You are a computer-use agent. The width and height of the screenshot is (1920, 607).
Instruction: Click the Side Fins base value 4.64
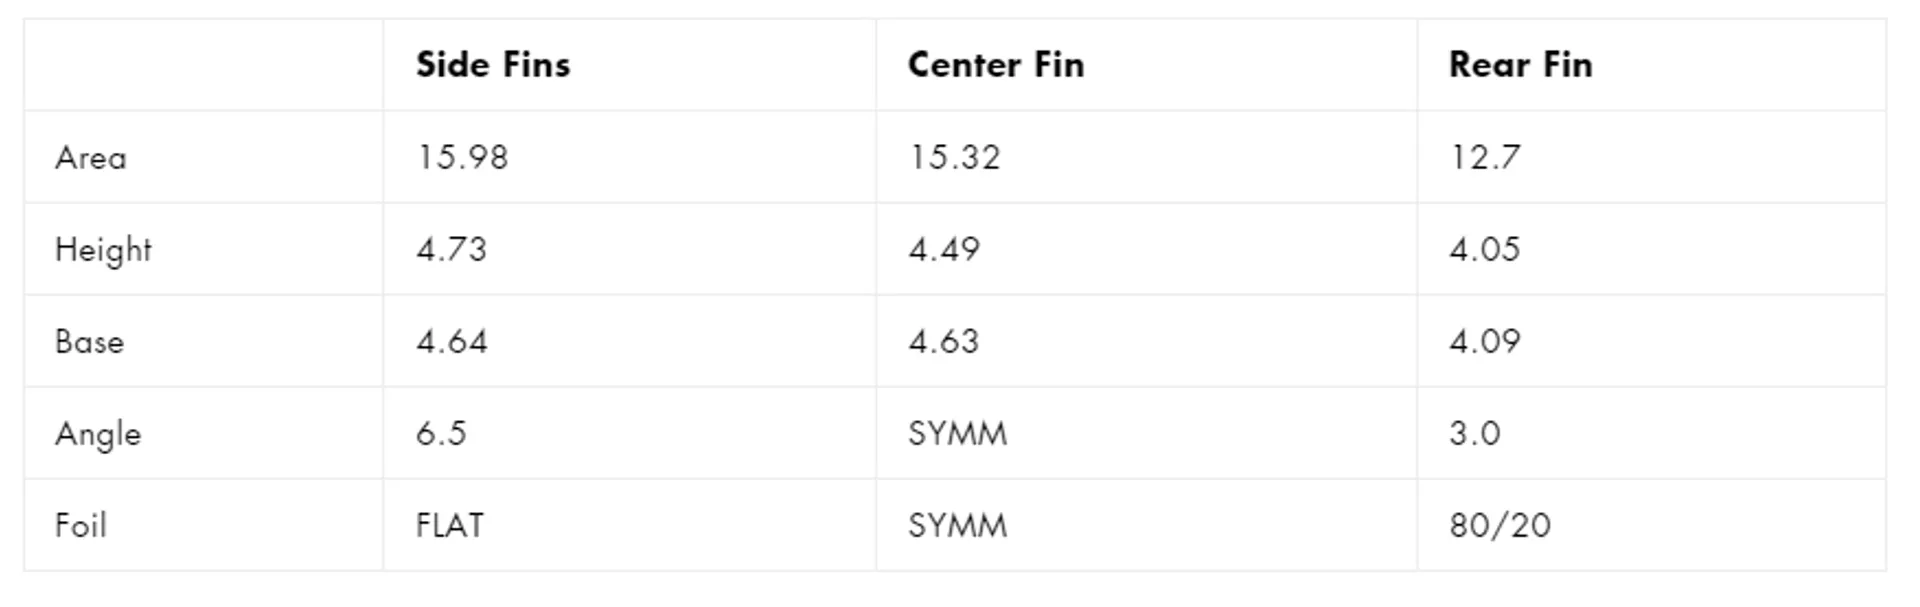point(452,342)
